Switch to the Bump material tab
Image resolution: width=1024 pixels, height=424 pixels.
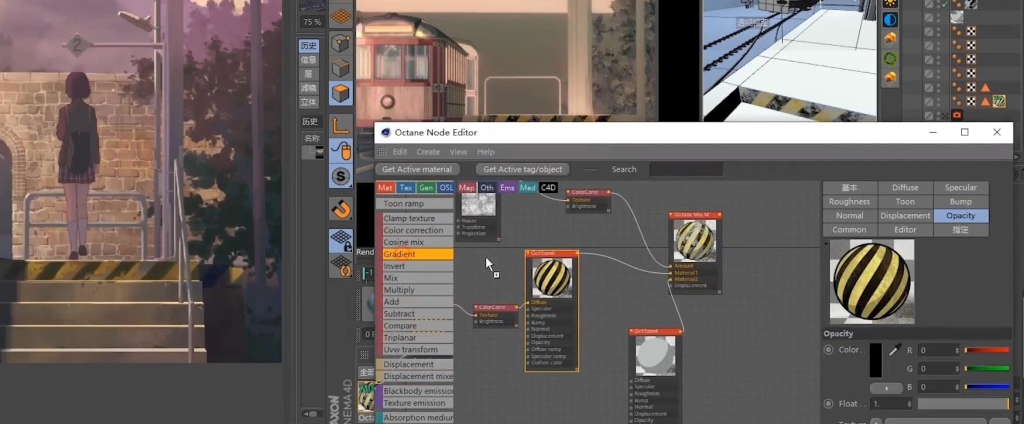click(x=961, y=202)
